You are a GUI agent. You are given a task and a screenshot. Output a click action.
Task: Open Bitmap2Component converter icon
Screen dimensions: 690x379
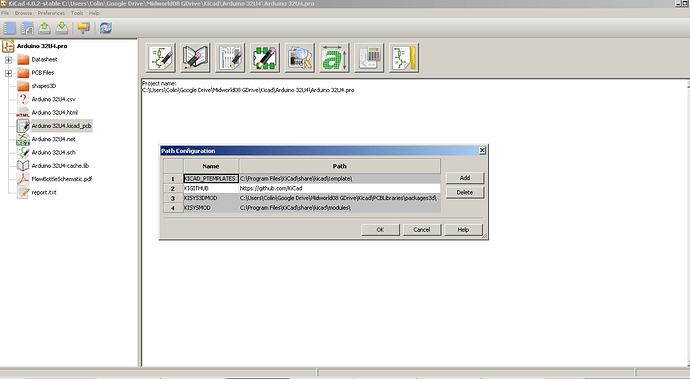tap(334, 58)
